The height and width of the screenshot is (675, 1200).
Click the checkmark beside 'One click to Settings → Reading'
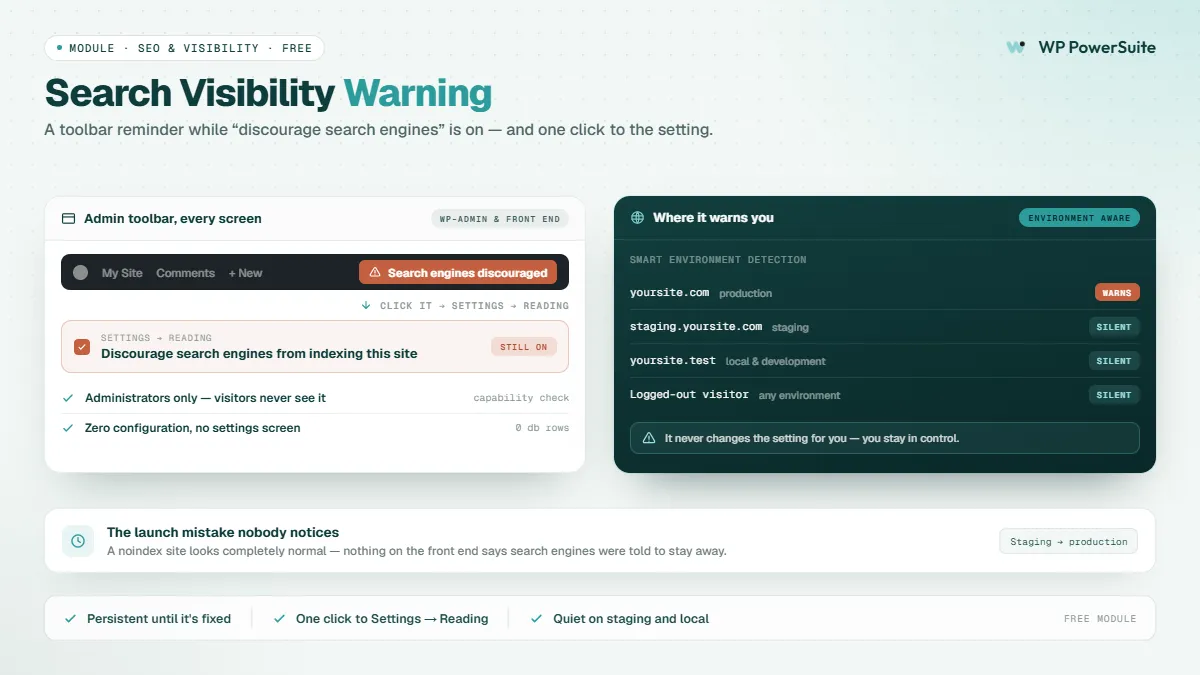click(x=279, y=619)
